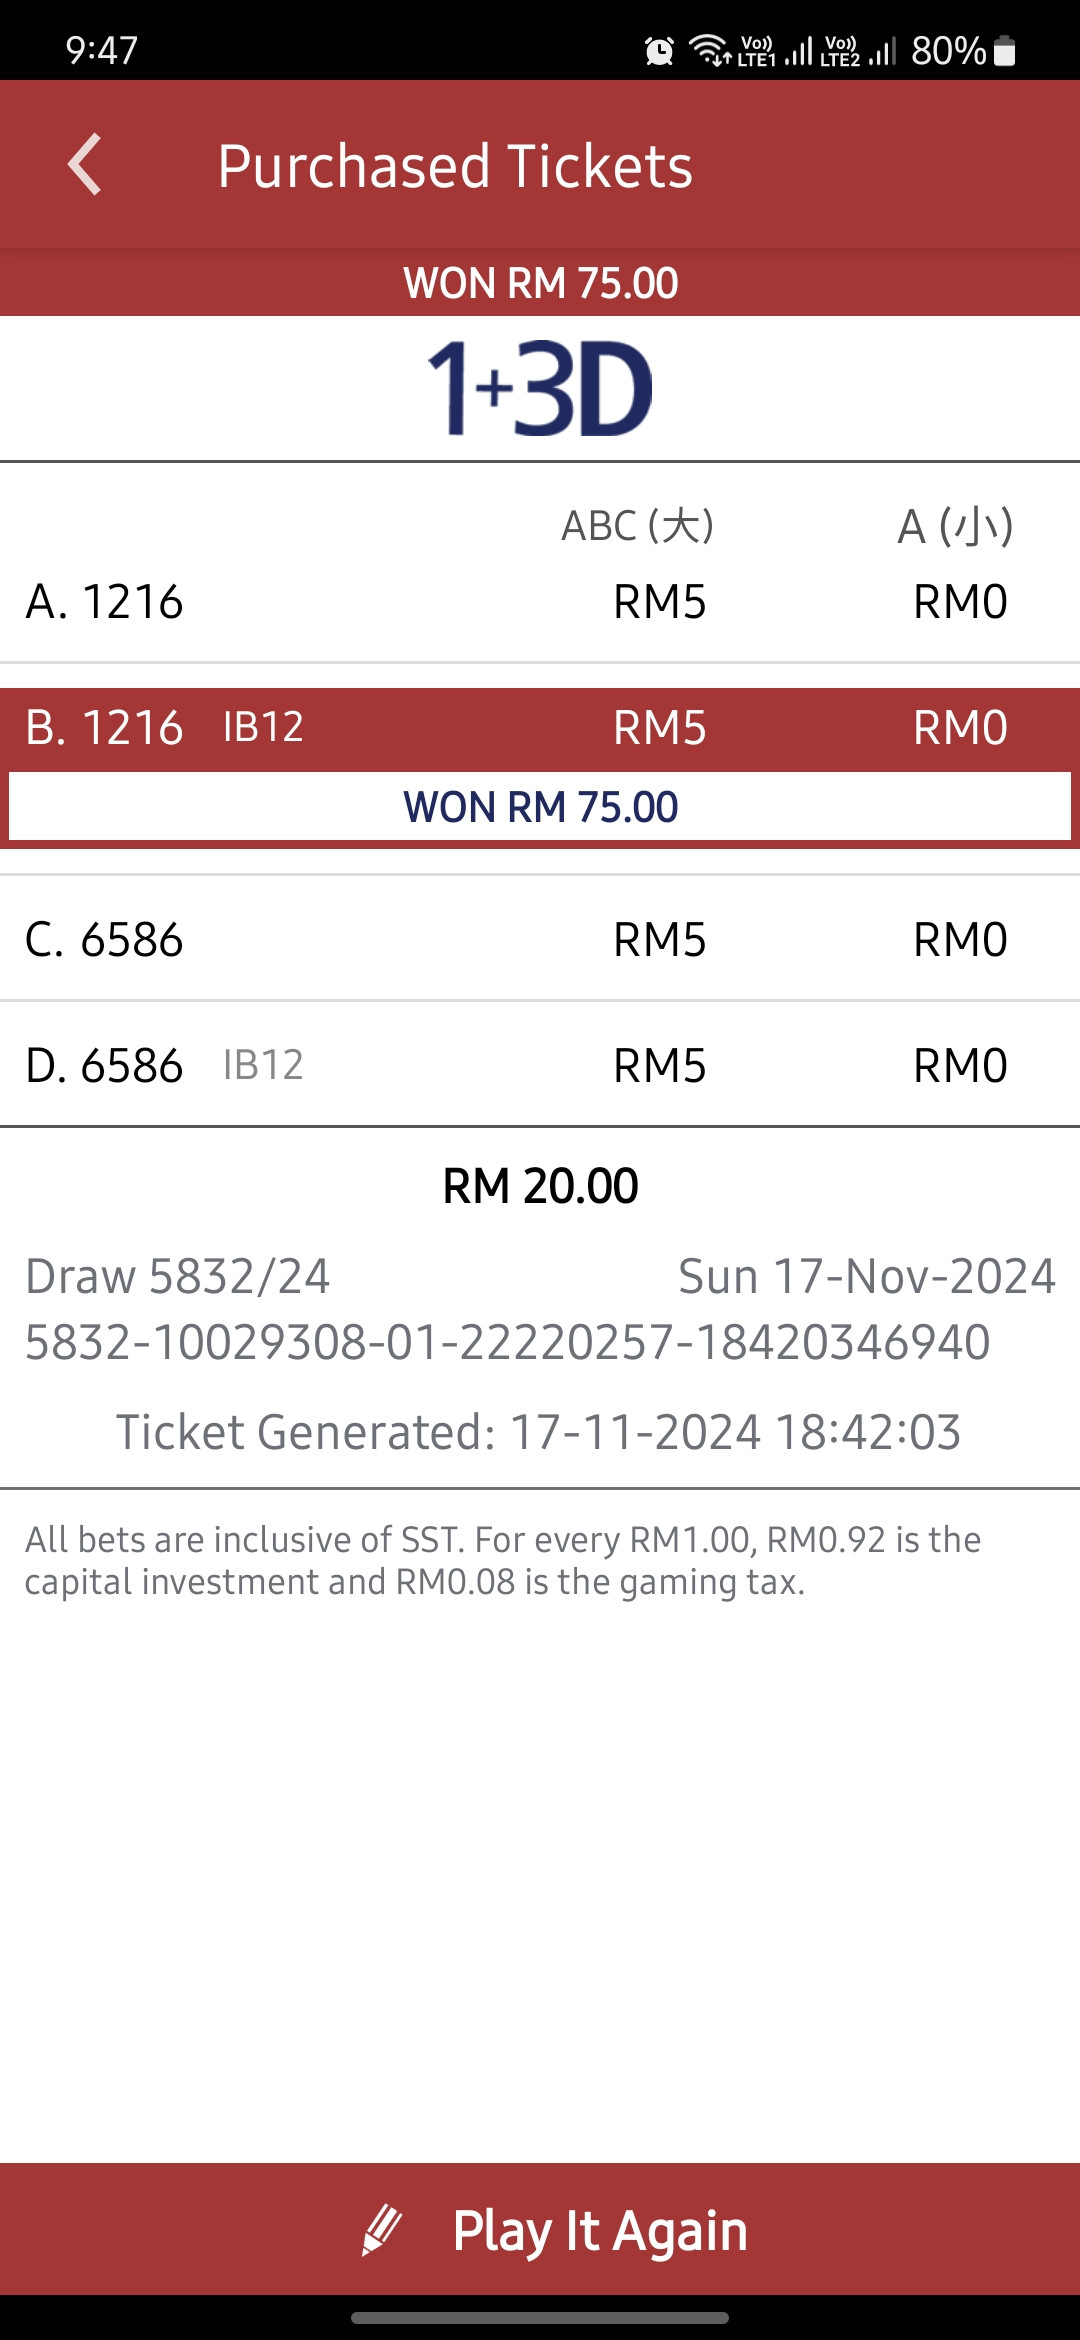Select bet row A. 1216

point(540,602)
